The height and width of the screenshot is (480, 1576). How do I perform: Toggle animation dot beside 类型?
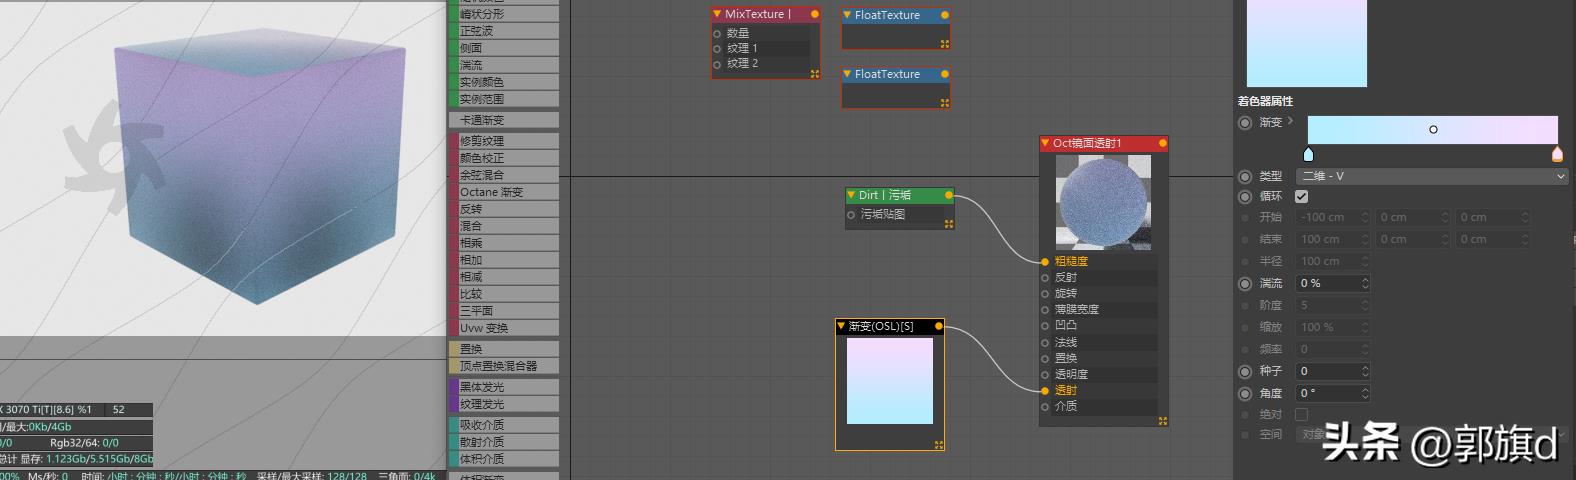(1245, 176)
